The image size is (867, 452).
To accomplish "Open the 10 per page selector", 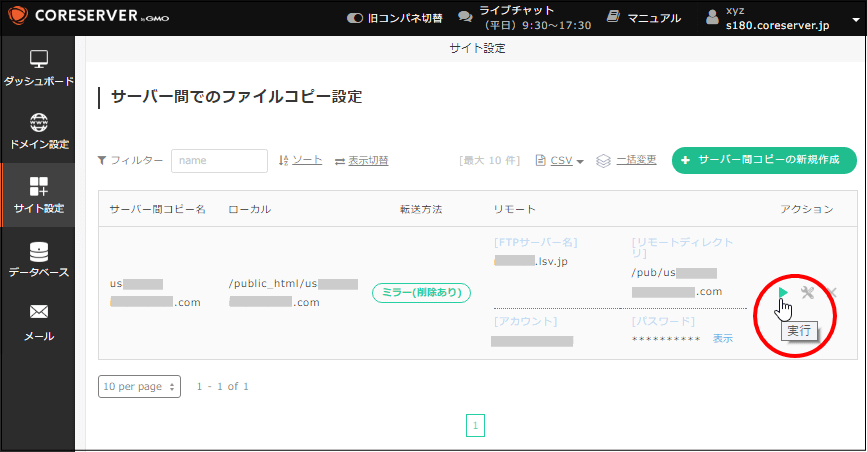I will [140, 386].
